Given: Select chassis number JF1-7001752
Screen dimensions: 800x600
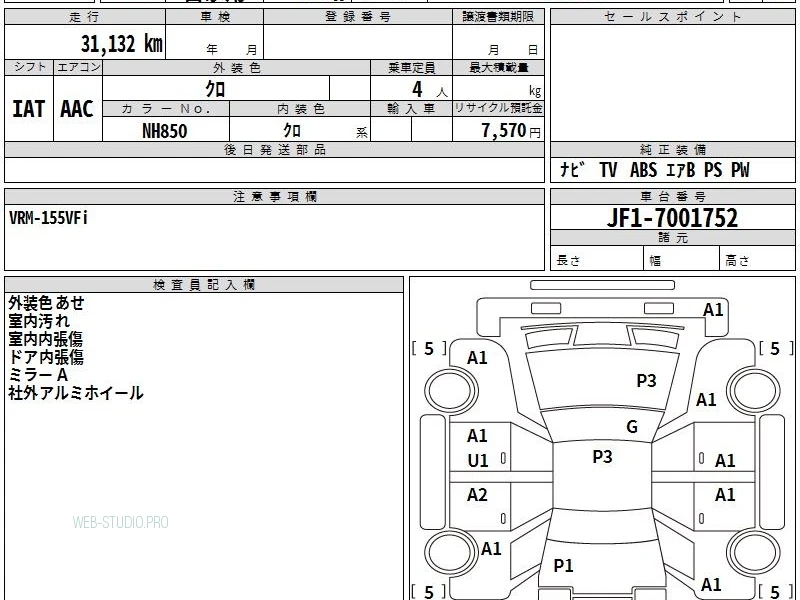Looking at the screenshot, I should 672,218.
